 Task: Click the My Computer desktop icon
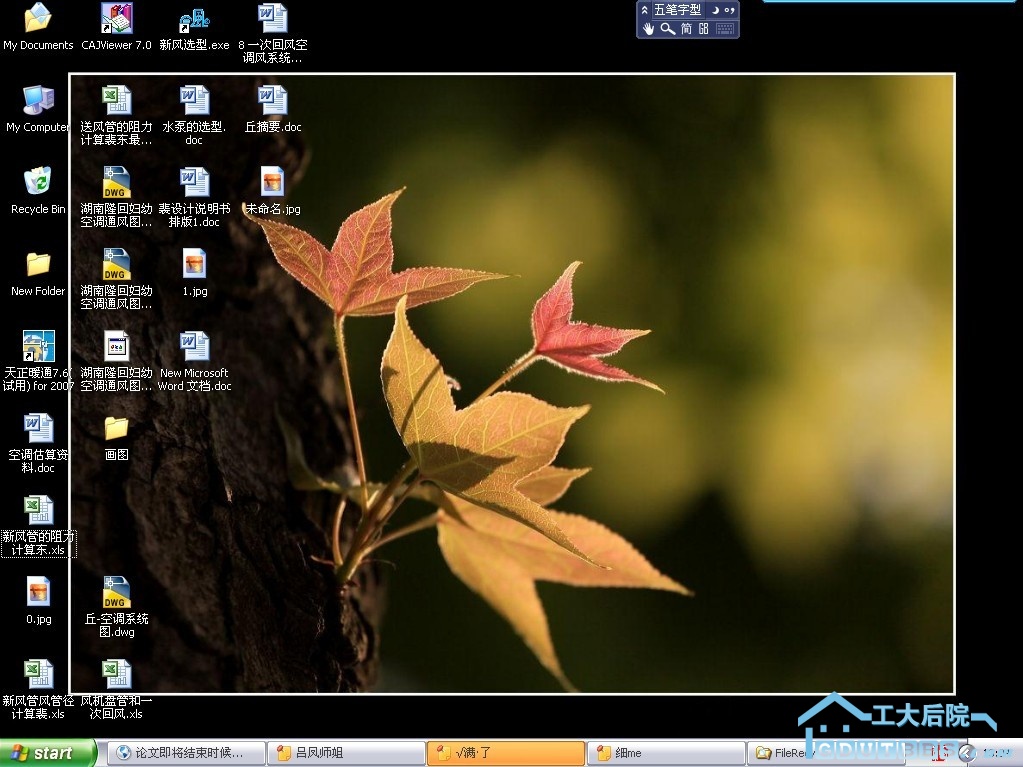[x=38, y=100]
